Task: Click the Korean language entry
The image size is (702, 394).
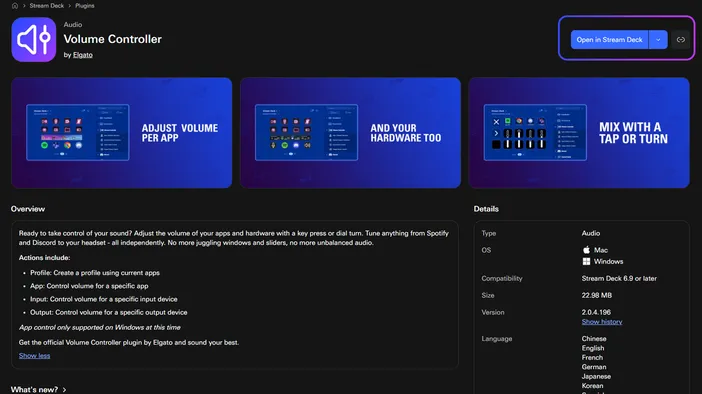Action: pos(592,386)
